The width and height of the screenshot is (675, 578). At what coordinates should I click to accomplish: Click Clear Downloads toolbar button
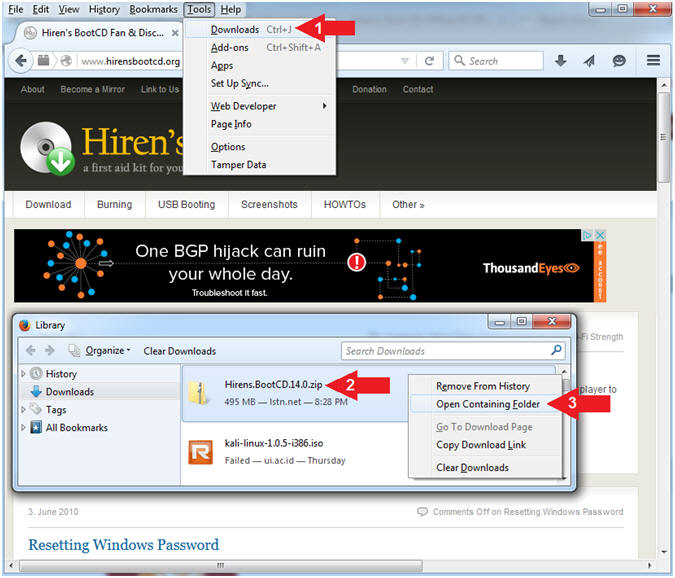point(180,351)
